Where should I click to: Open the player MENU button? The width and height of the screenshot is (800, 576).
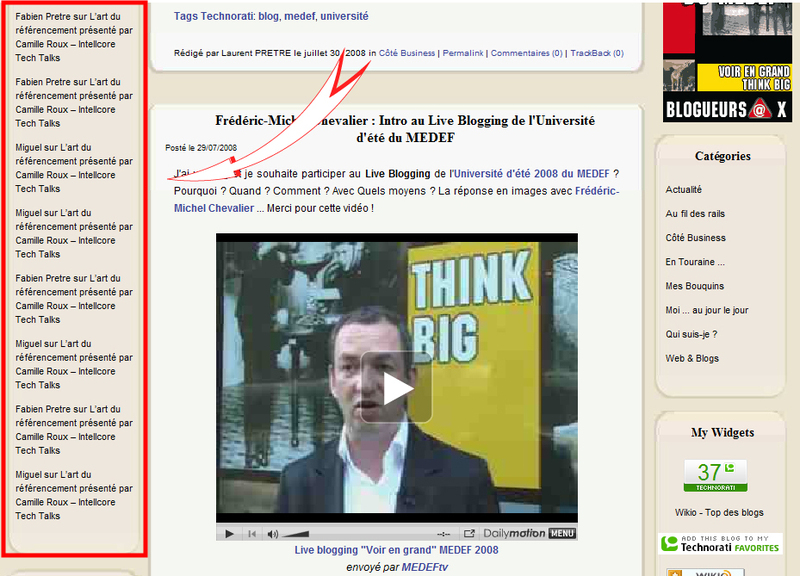click(x=562, y=533)
